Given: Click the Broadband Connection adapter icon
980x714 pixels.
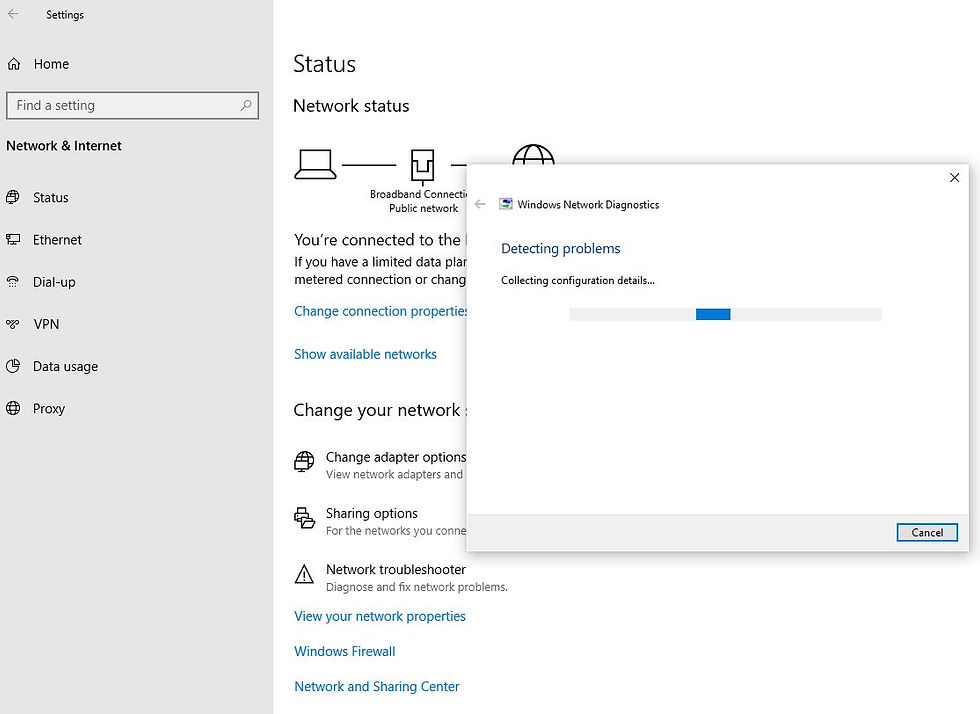Looking at the screenshot, I should coord(422,166).
